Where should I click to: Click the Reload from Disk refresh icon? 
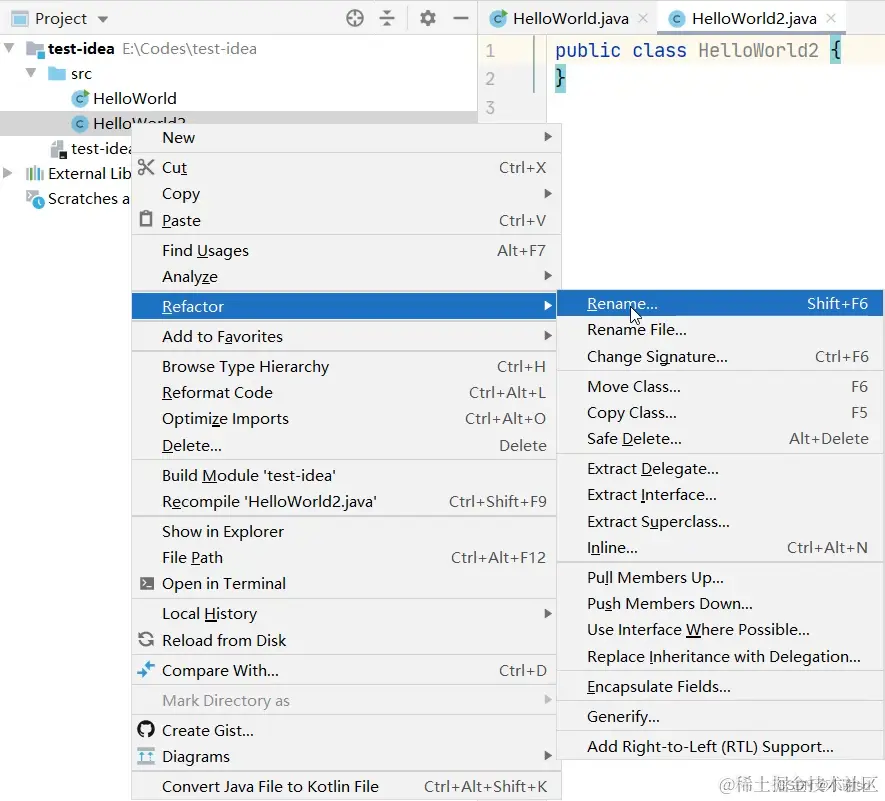click(146, 640)
